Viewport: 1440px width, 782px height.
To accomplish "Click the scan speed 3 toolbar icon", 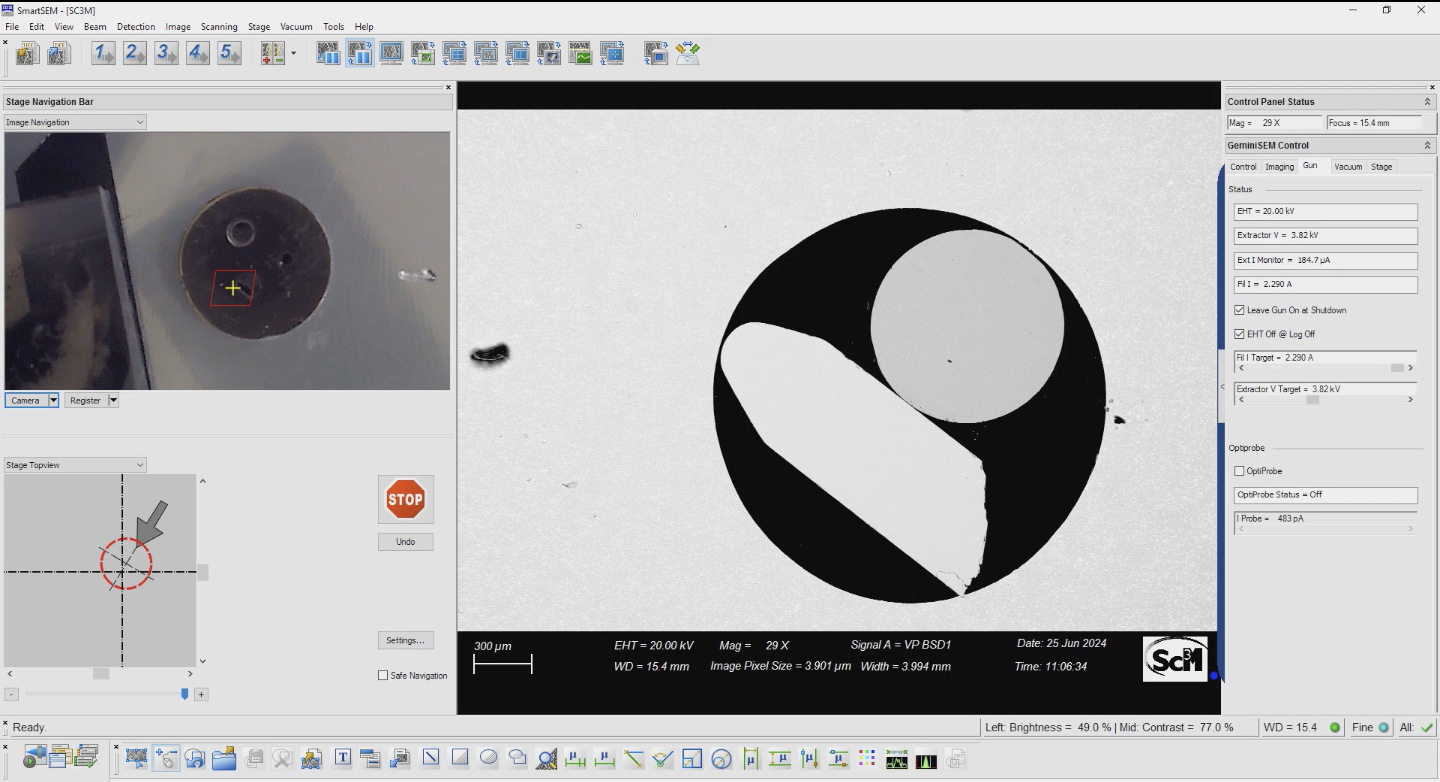I will pos(166,54).
